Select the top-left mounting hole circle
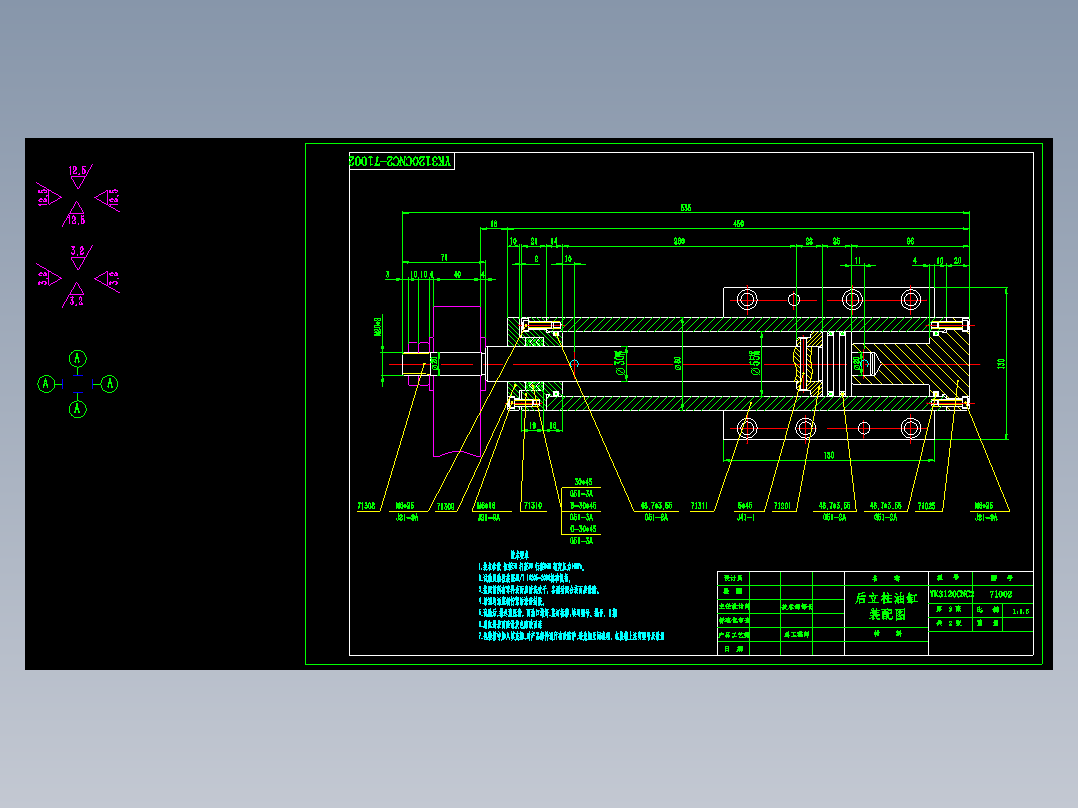Viewport: 1078px width, 808px height. coord(747,300)
